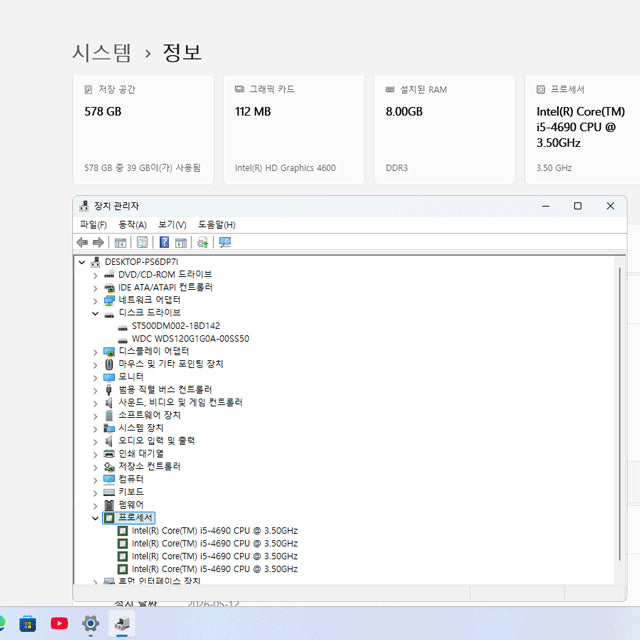
Task: Open the 보기(V) menu
Action: (x=172, y=224)
